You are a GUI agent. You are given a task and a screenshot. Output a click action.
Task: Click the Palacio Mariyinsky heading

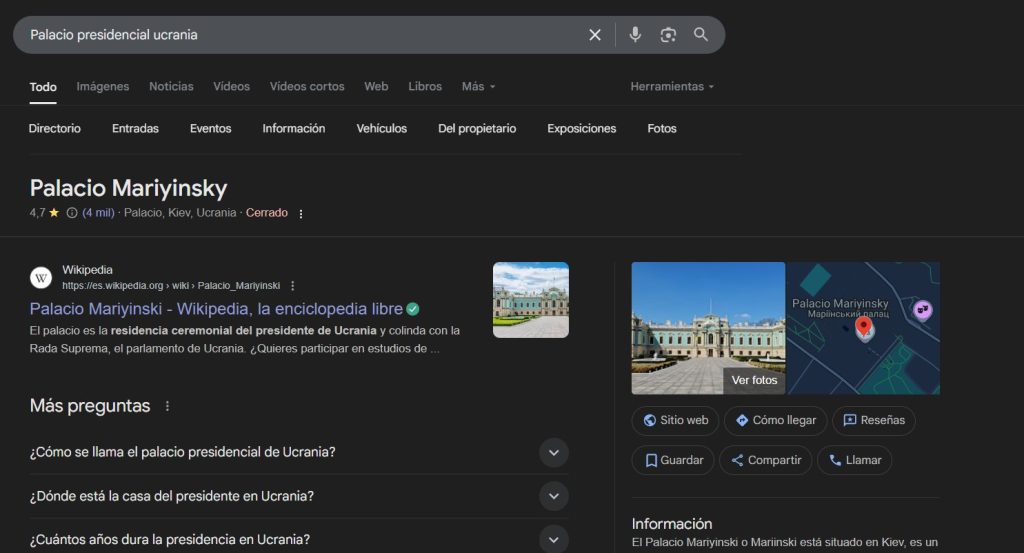coord(129,188)
